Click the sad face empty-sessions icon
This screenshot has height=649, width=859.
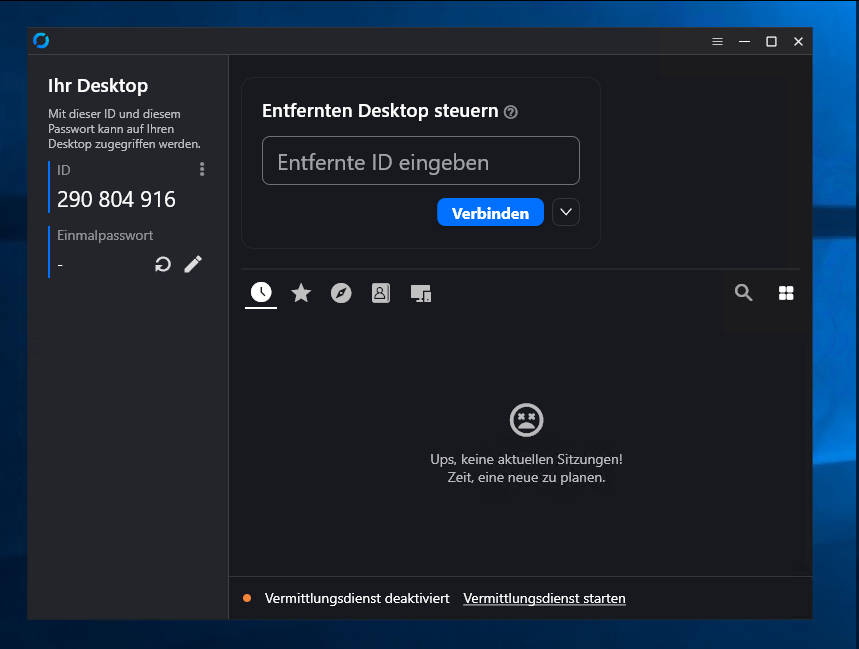[526, 420]
